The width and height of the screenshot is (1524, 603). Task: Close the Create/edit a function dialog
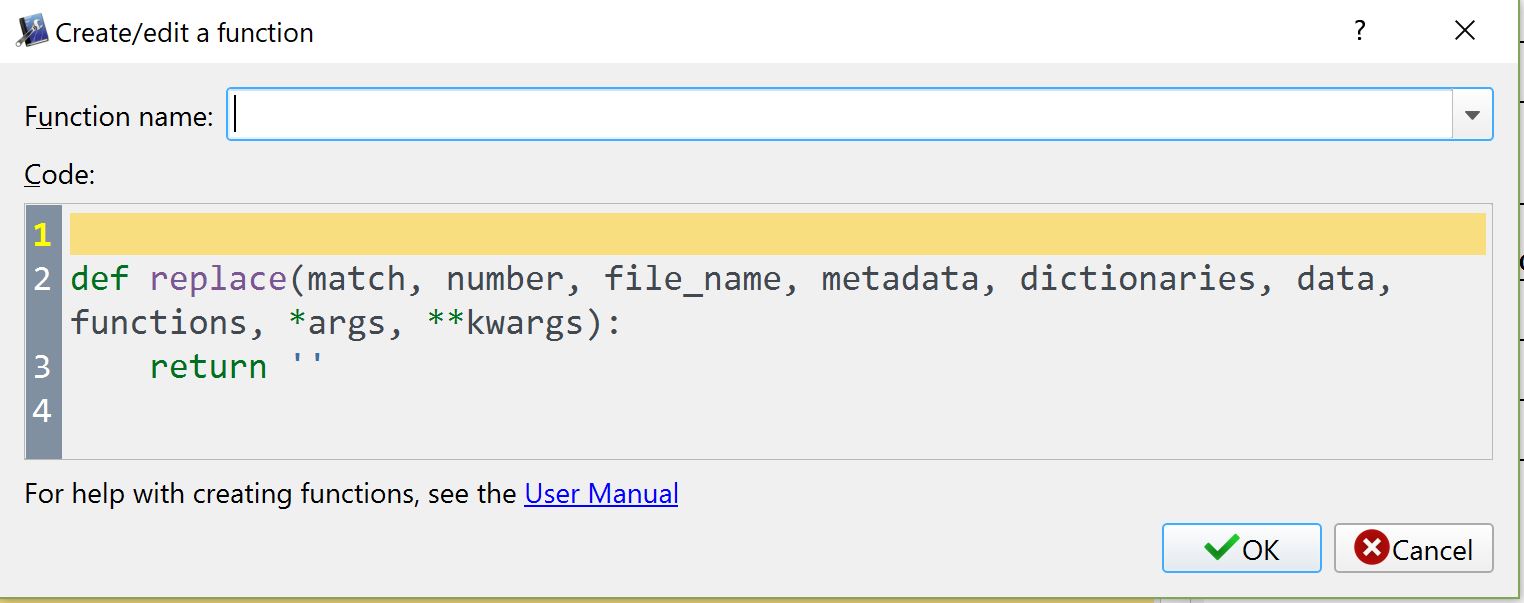pos(1465,31)
